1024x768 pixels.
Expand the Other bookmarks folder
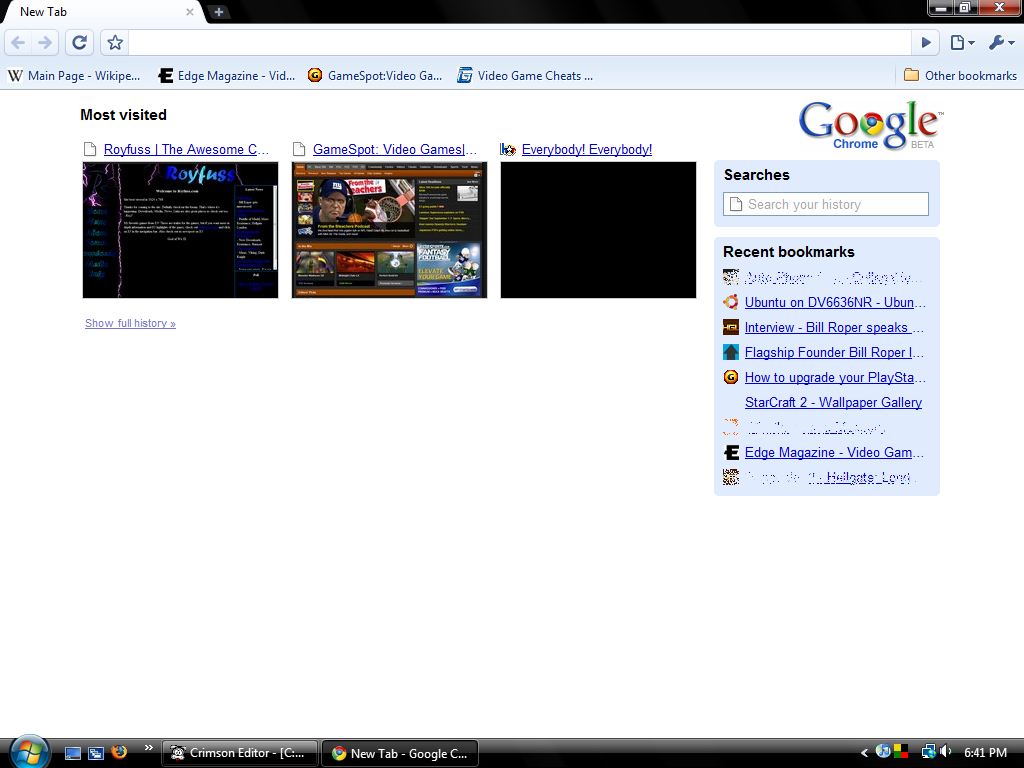[960, 75]
